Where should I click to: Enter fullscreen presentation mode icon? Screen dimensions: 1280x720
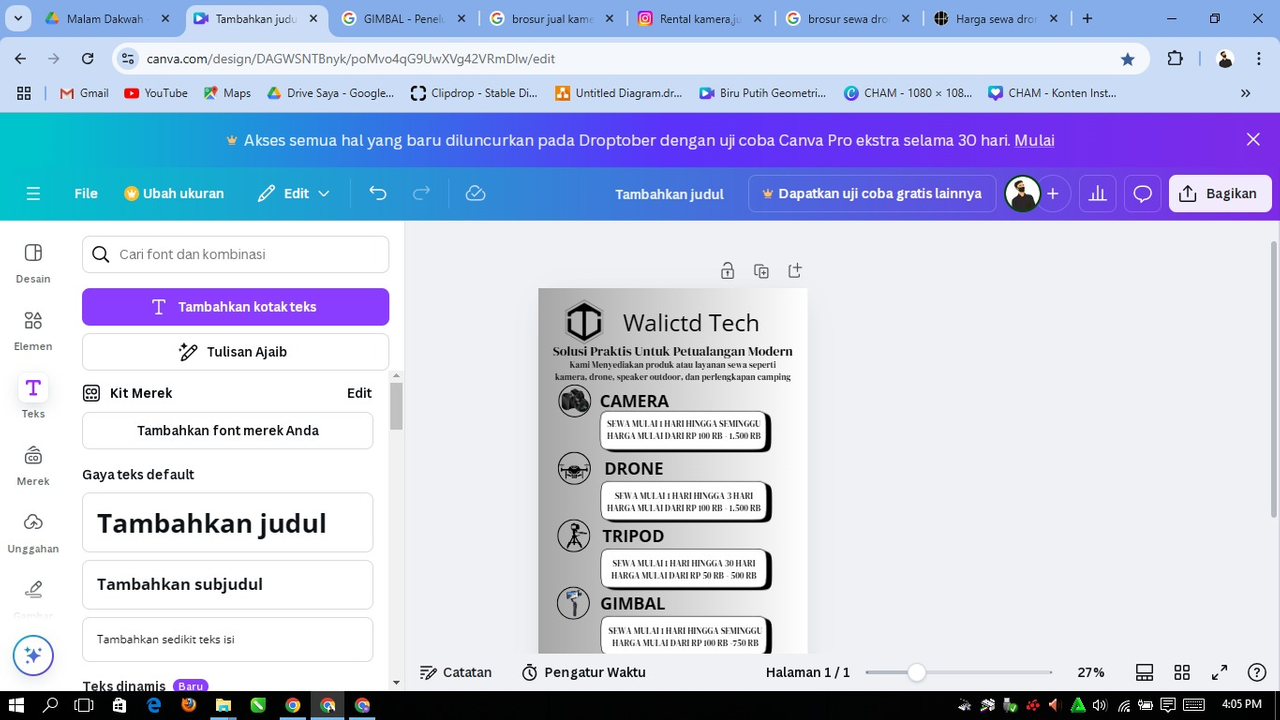[x=1219, y=673]
